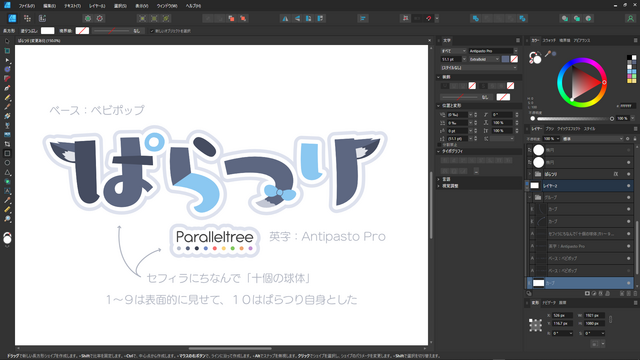Select the Ellipse tool in the left toolbar
The height and width of the screenshot is (360, 640).
point(7,163)
